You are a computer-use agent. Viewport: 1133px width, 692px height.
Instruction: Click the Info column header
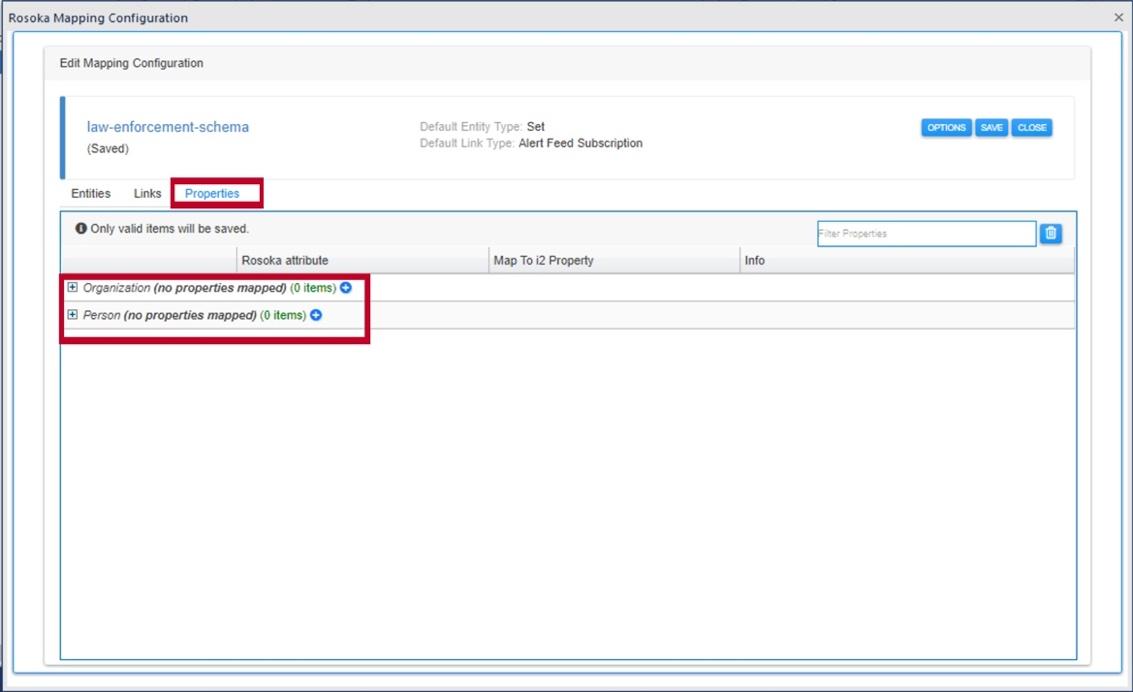(x=754, y=260)
